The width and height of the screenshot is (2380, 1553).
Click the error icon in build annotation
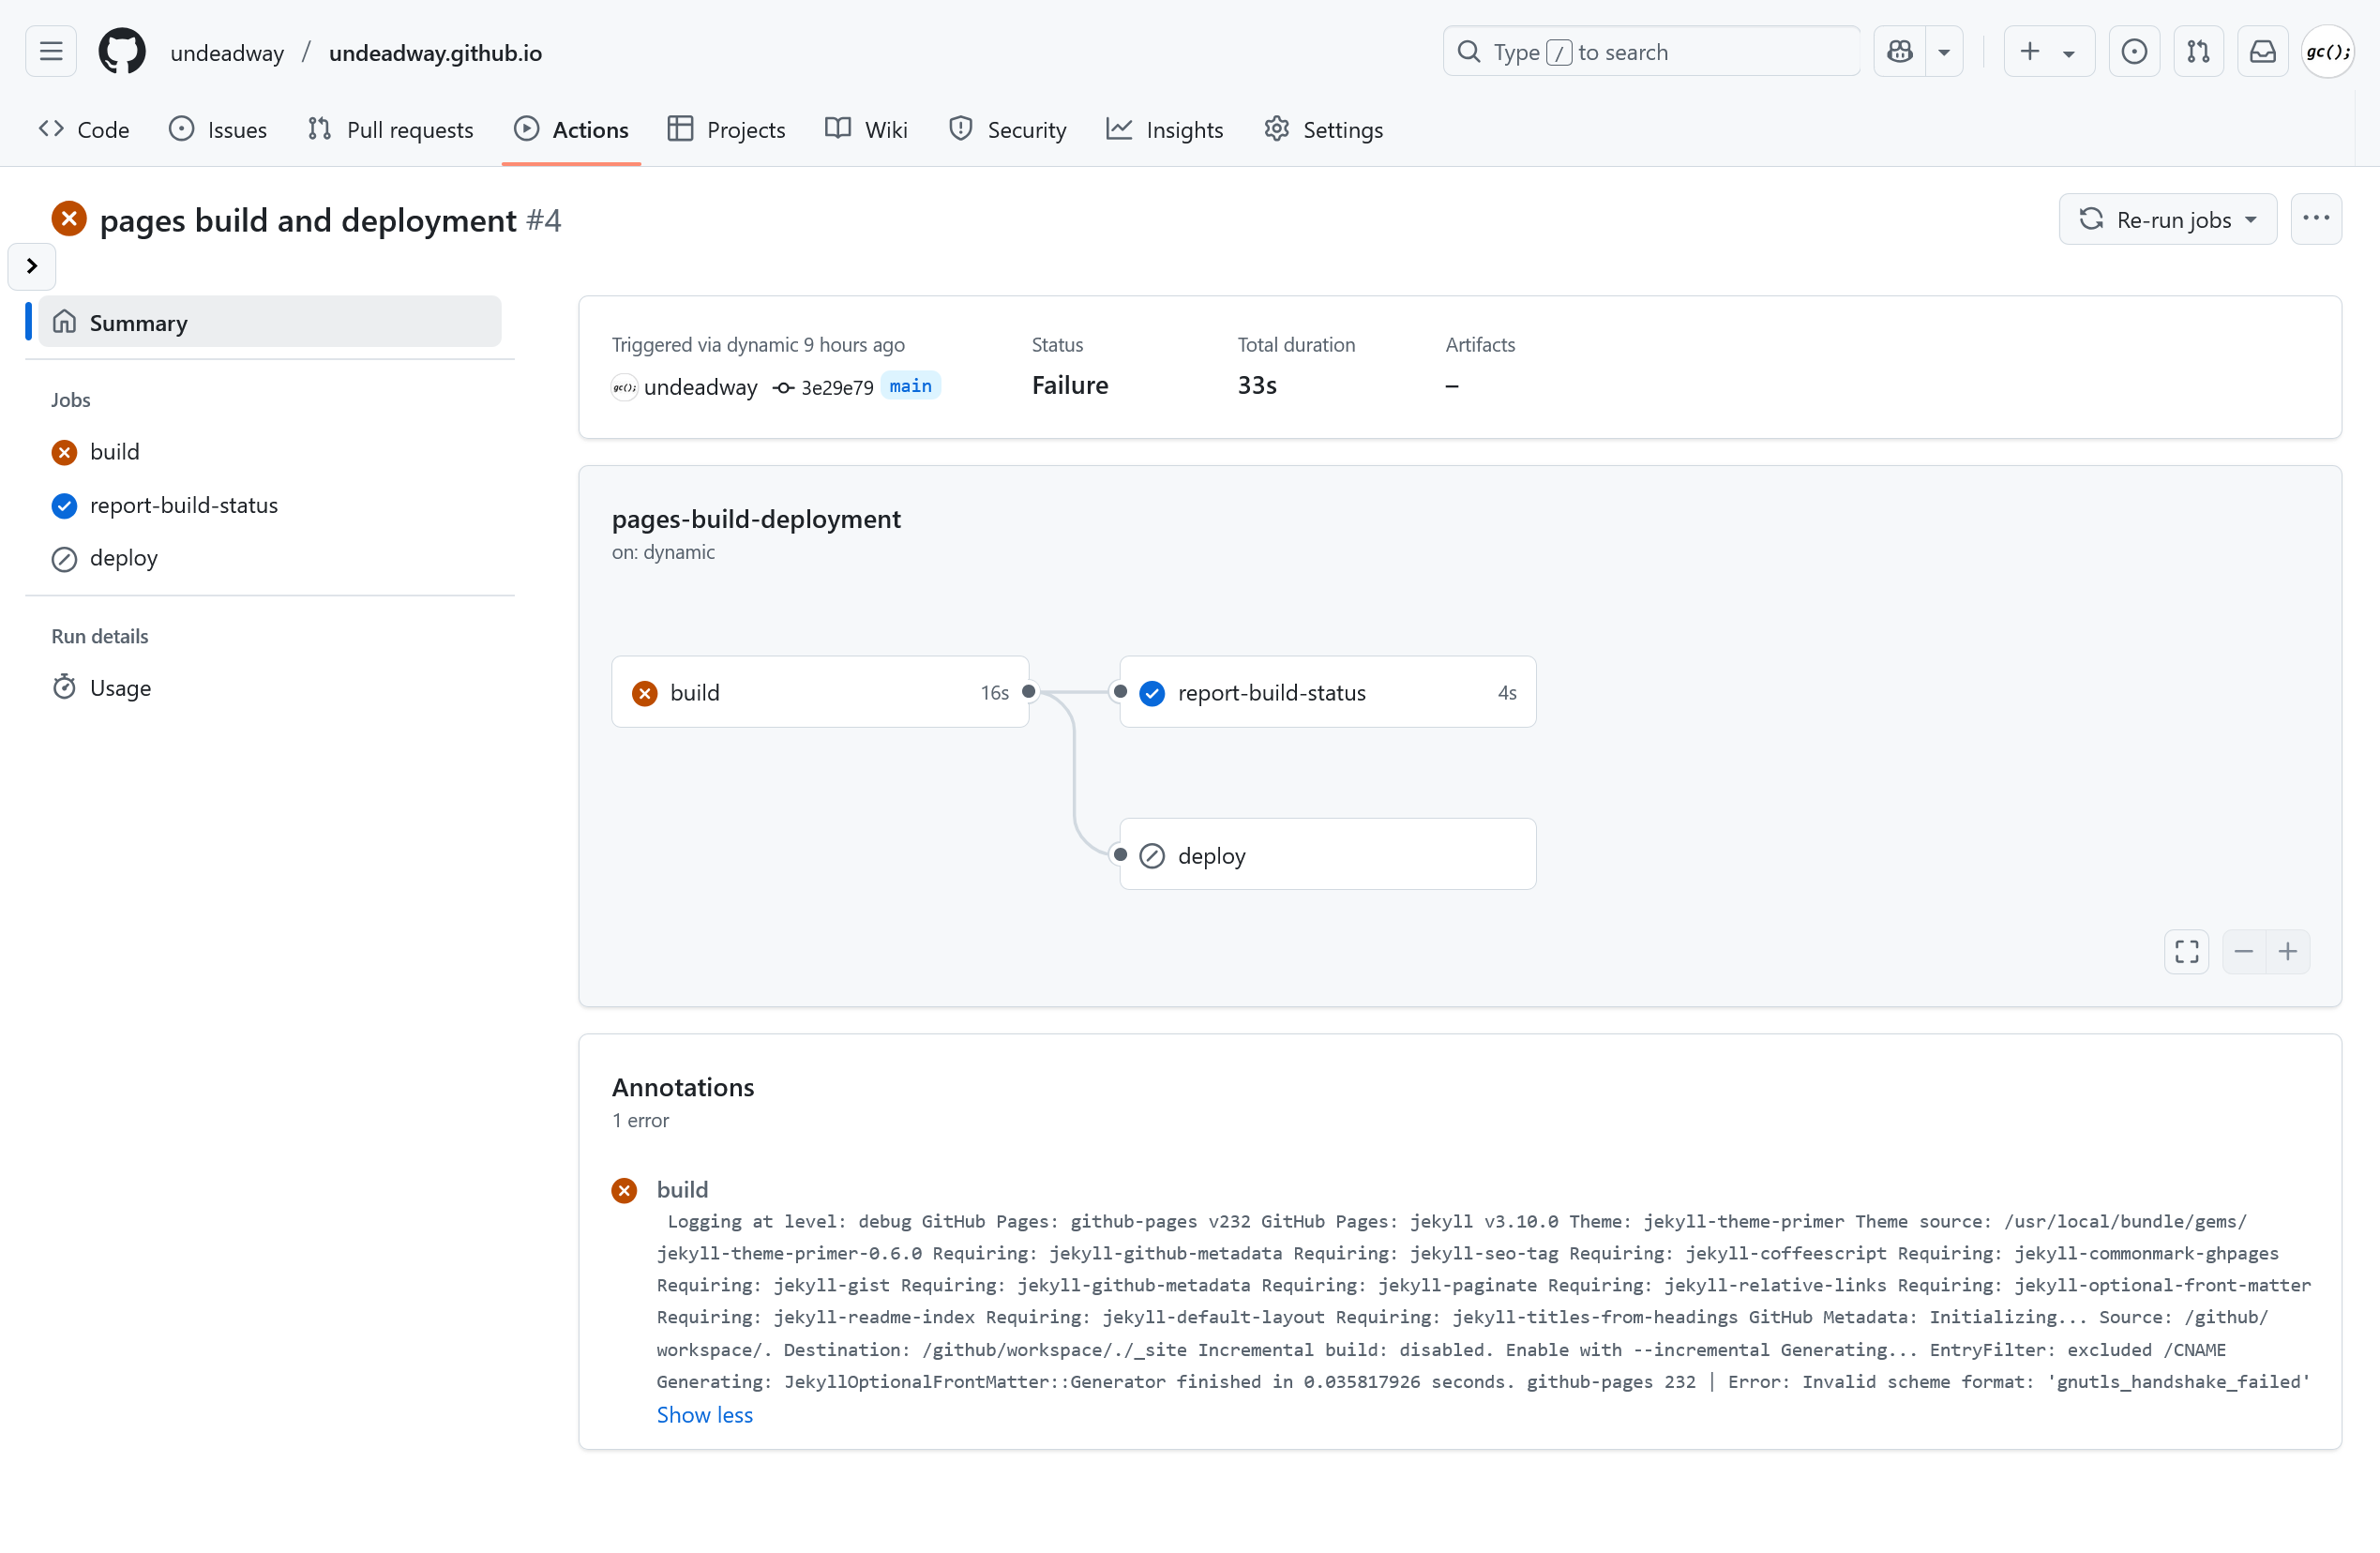(x=624, y=1190)
